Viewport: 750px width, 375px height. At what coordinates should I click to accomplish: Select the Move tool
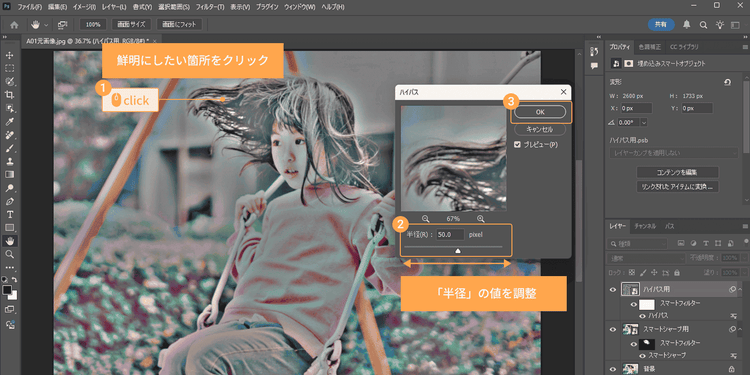click(10, 55)
